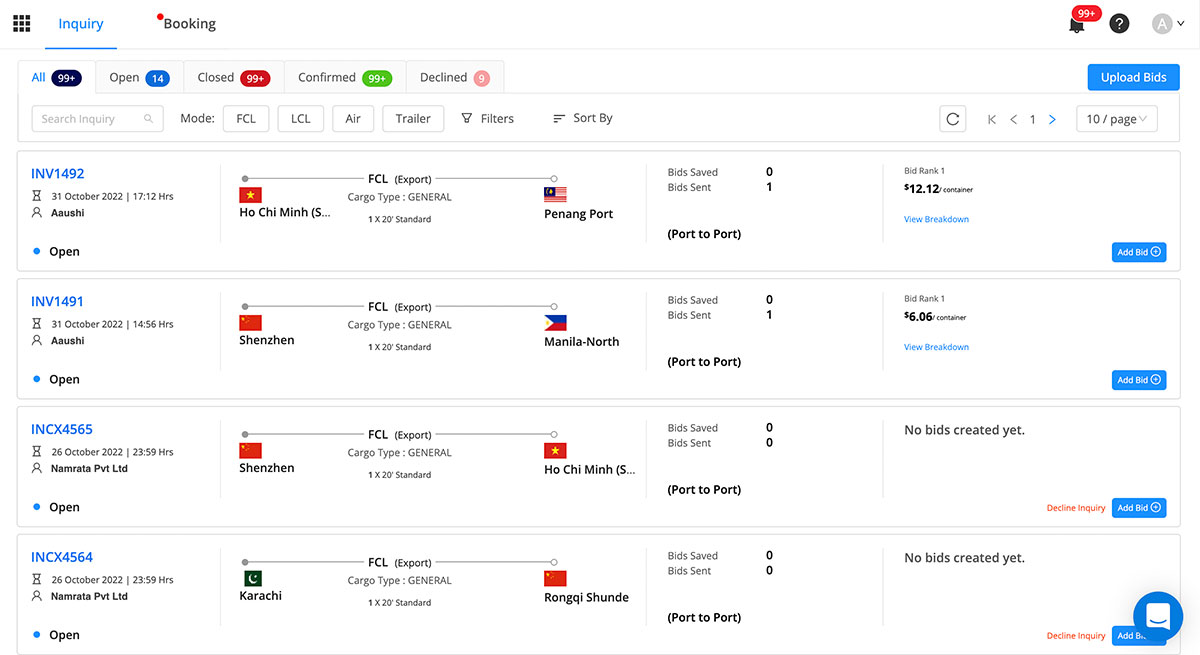Click the Upload Bids button
Screen dimensions: 1200x655
coord(1134,78)
